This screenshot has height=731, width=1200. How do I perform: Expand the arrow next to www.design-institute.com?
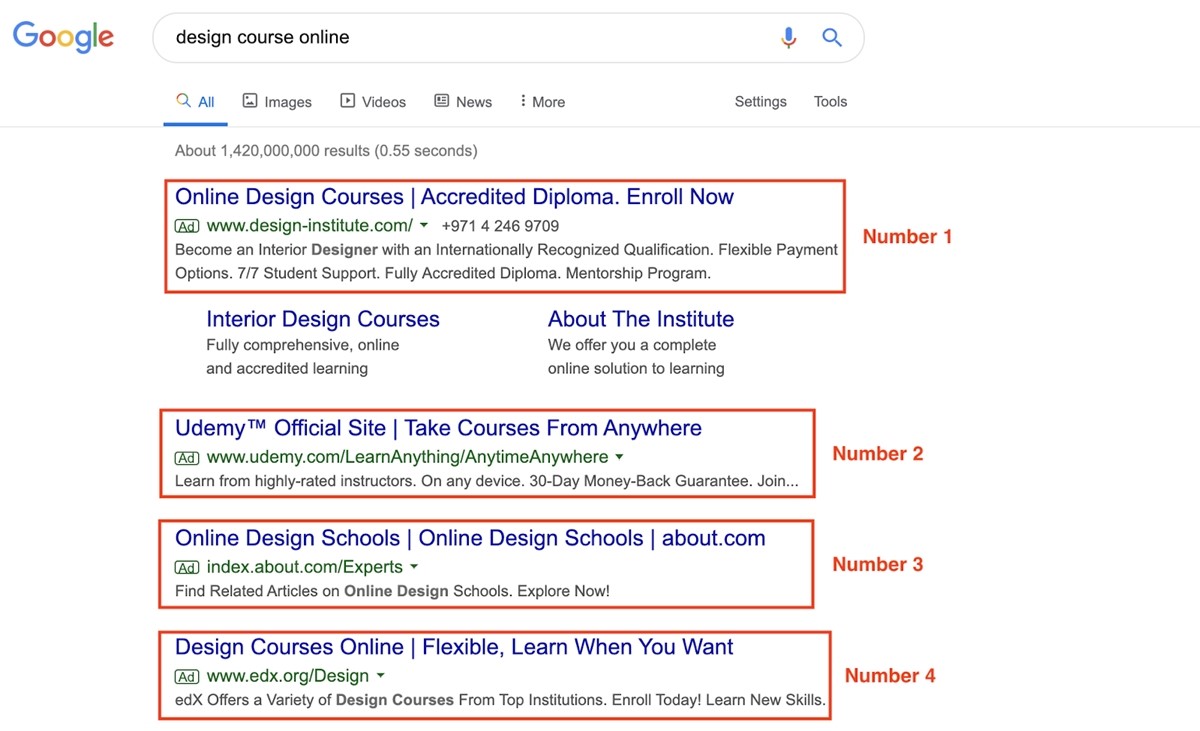[424, 226]
